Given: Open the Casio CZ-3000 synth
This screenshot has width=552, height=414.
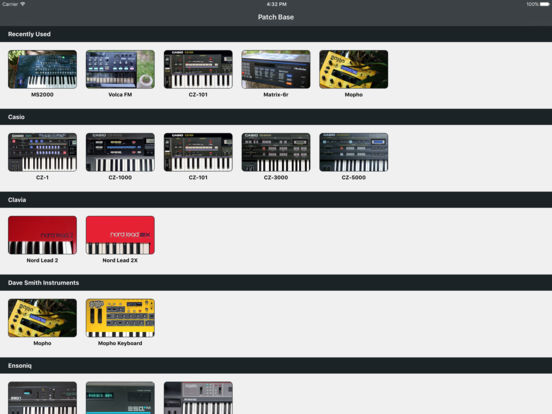Looking at the screenshot, I should 276,152.
